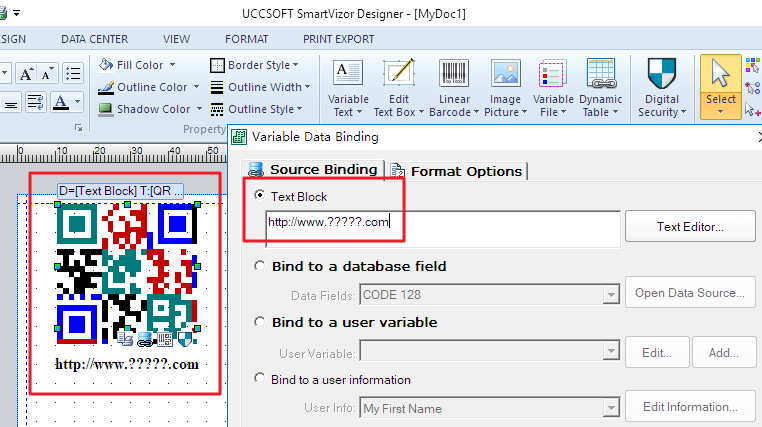This screenshot has height=427, width=762.
Task: Click the centered lines alignment icon
Action: tap(11, 103)
